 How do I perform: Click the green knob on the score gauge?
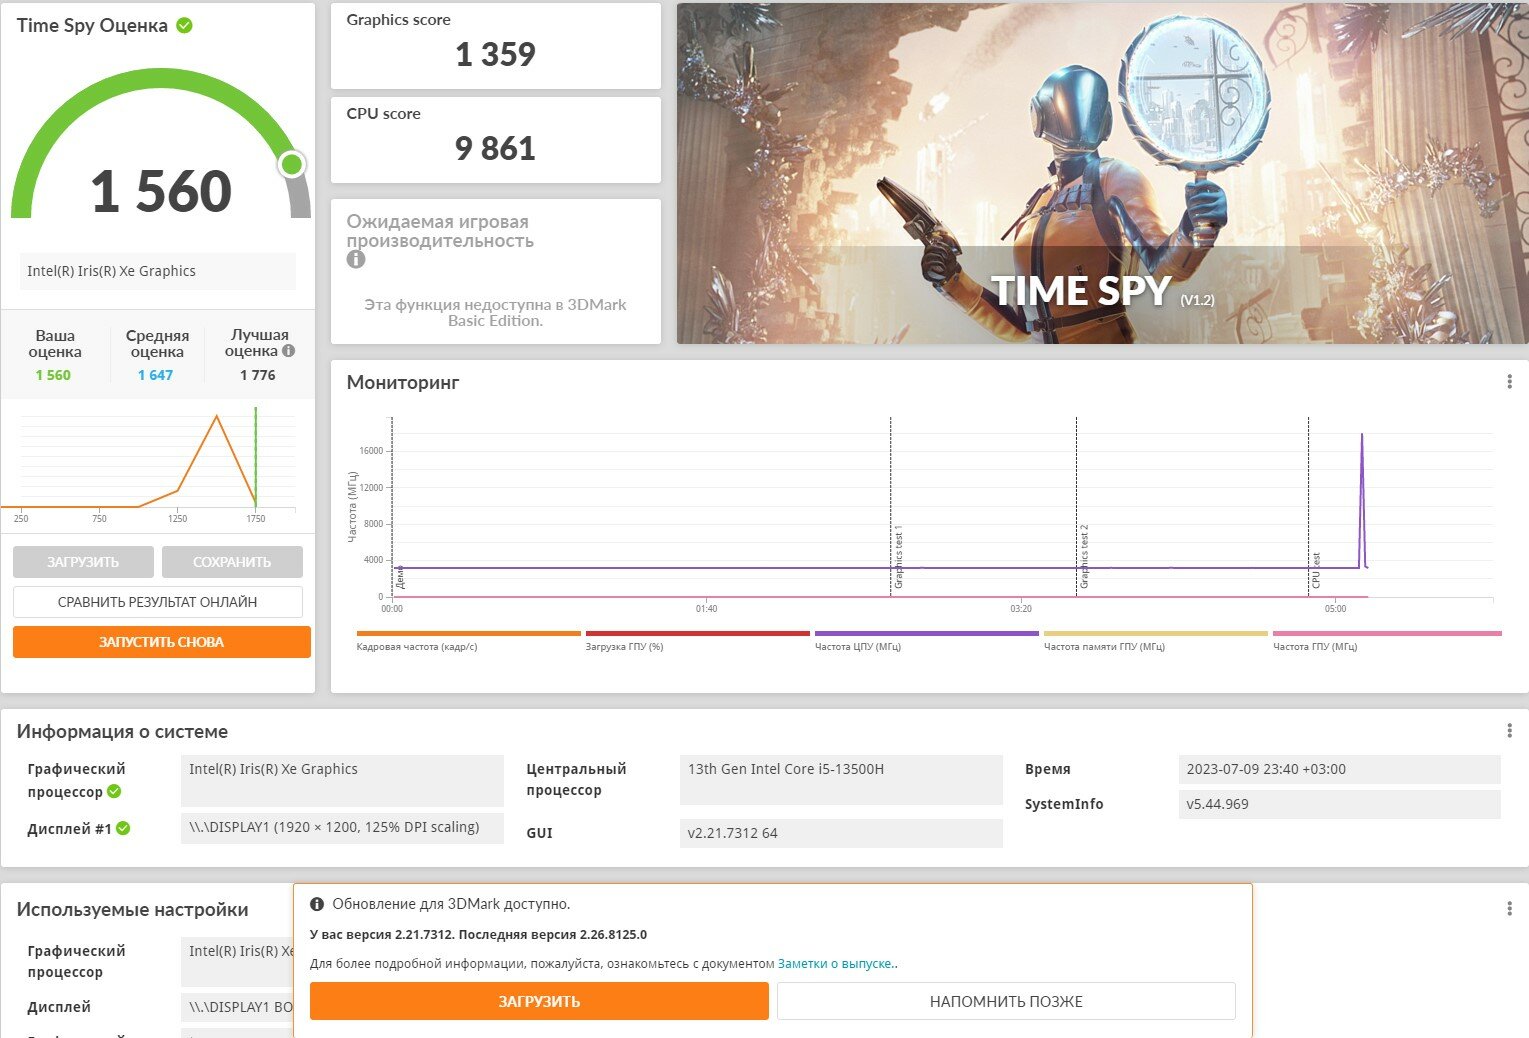click(292, 164)
